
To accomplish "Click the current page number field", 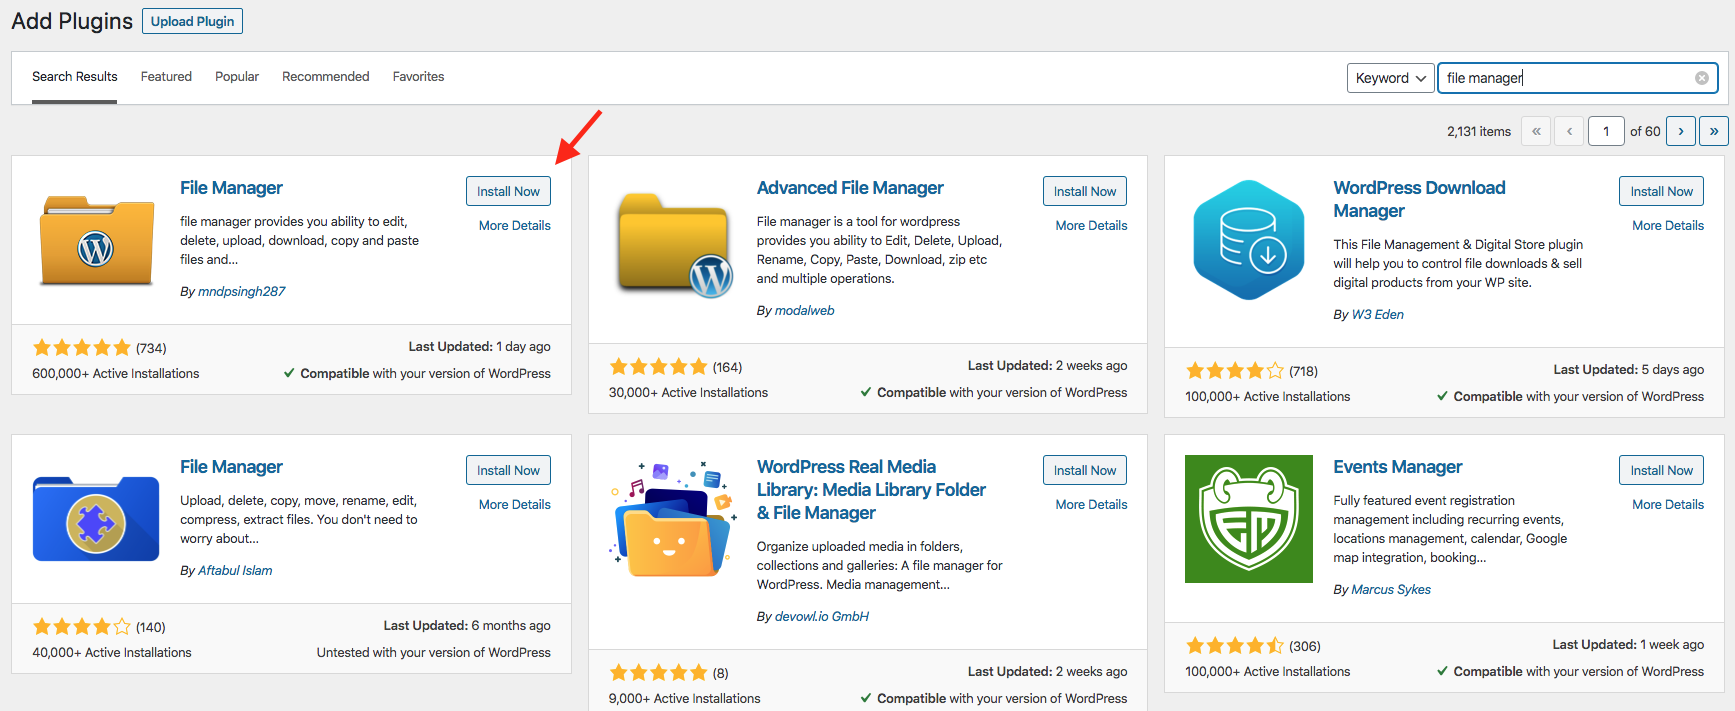I will click(1606, 131).
